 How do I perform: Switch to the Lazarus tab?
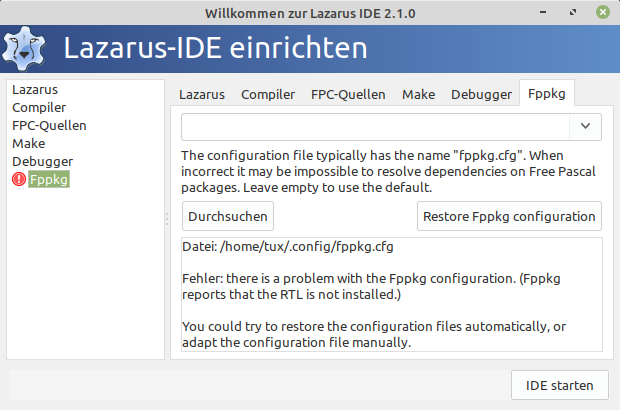pos(202,94)
